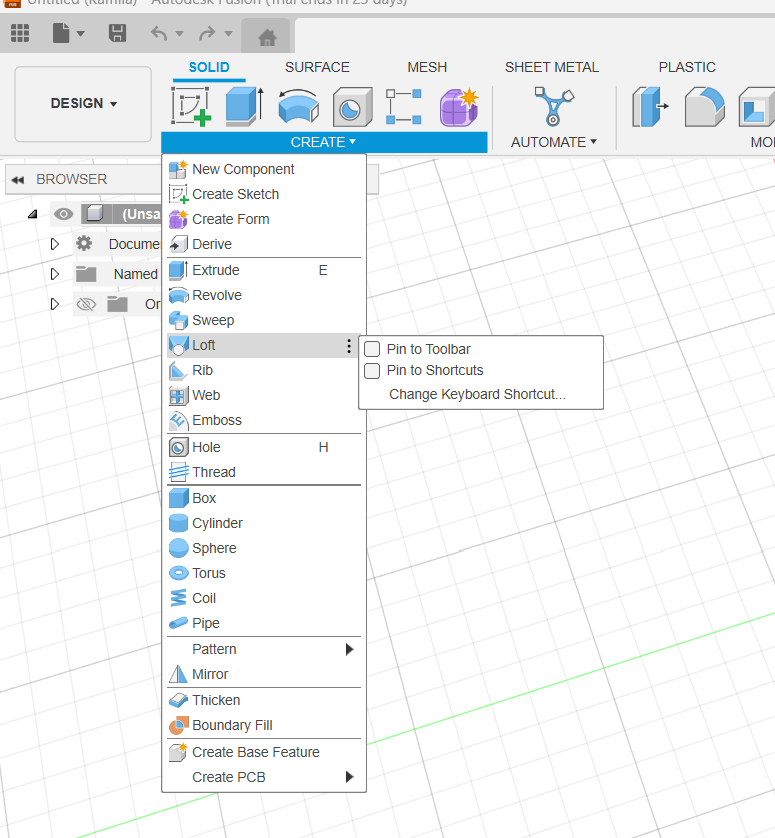
Task: Click Press Pull toolbar icon
Action: pos(649,107)
